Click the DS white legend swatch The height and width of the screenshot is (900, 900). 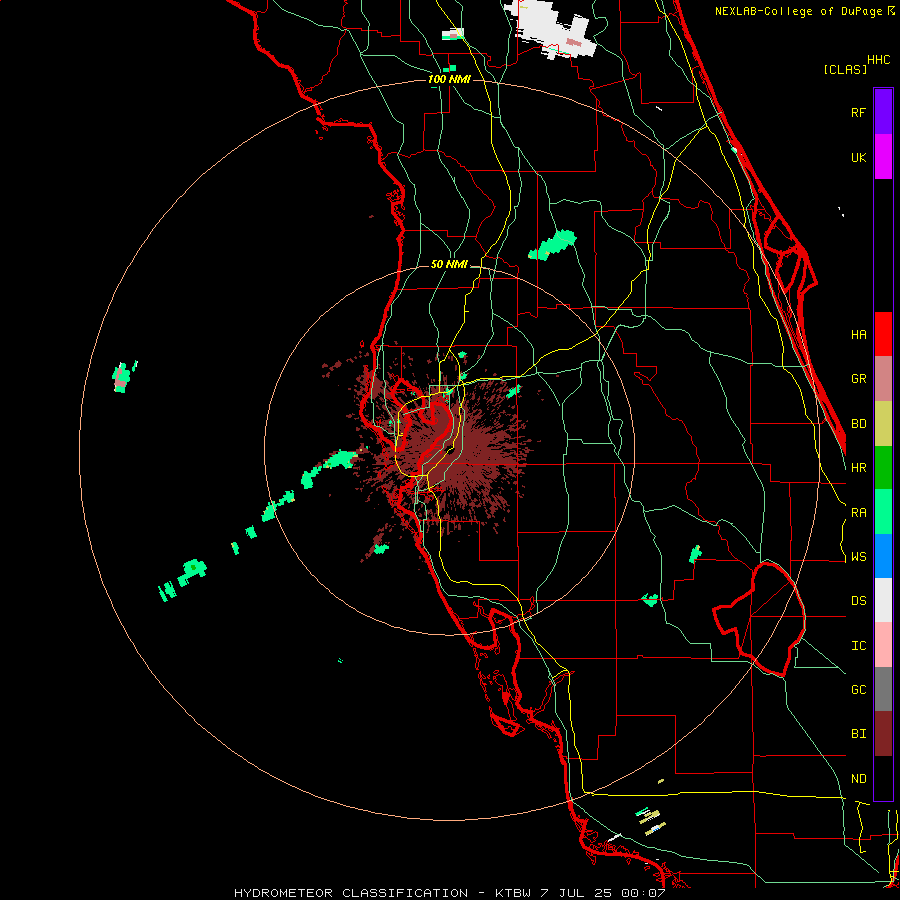883,600
